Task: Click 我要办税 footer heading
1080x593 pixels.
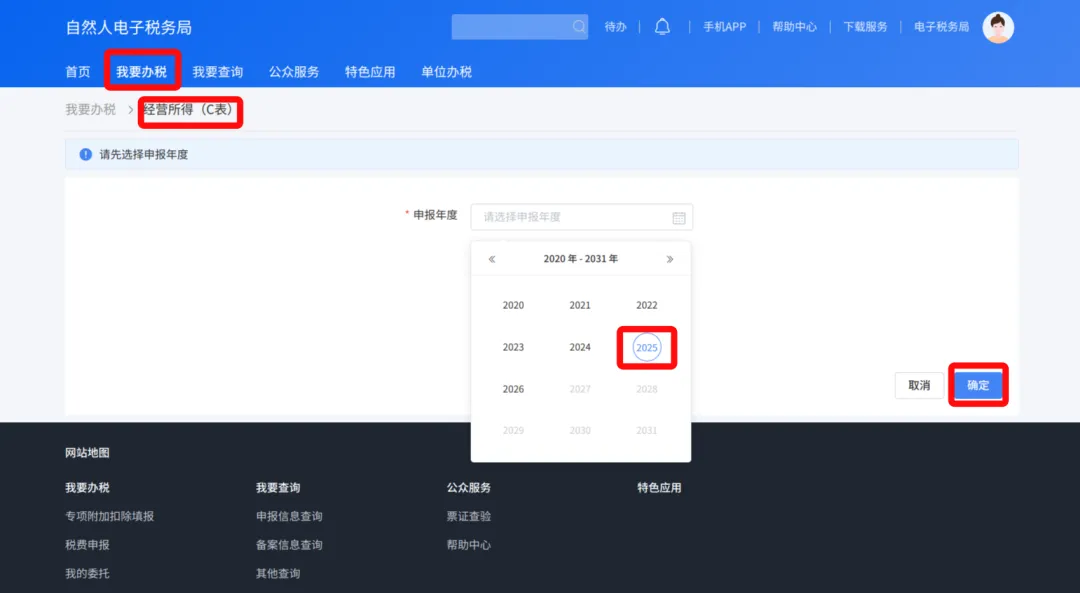Action: click(87, 488)
